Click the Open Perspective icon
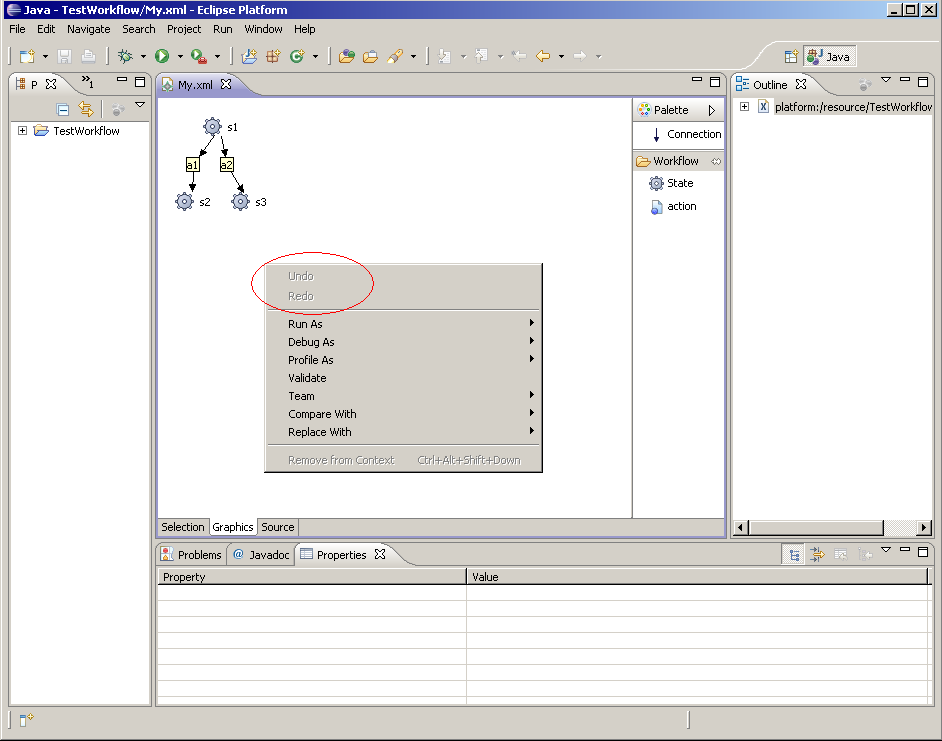 click(791, 57)
